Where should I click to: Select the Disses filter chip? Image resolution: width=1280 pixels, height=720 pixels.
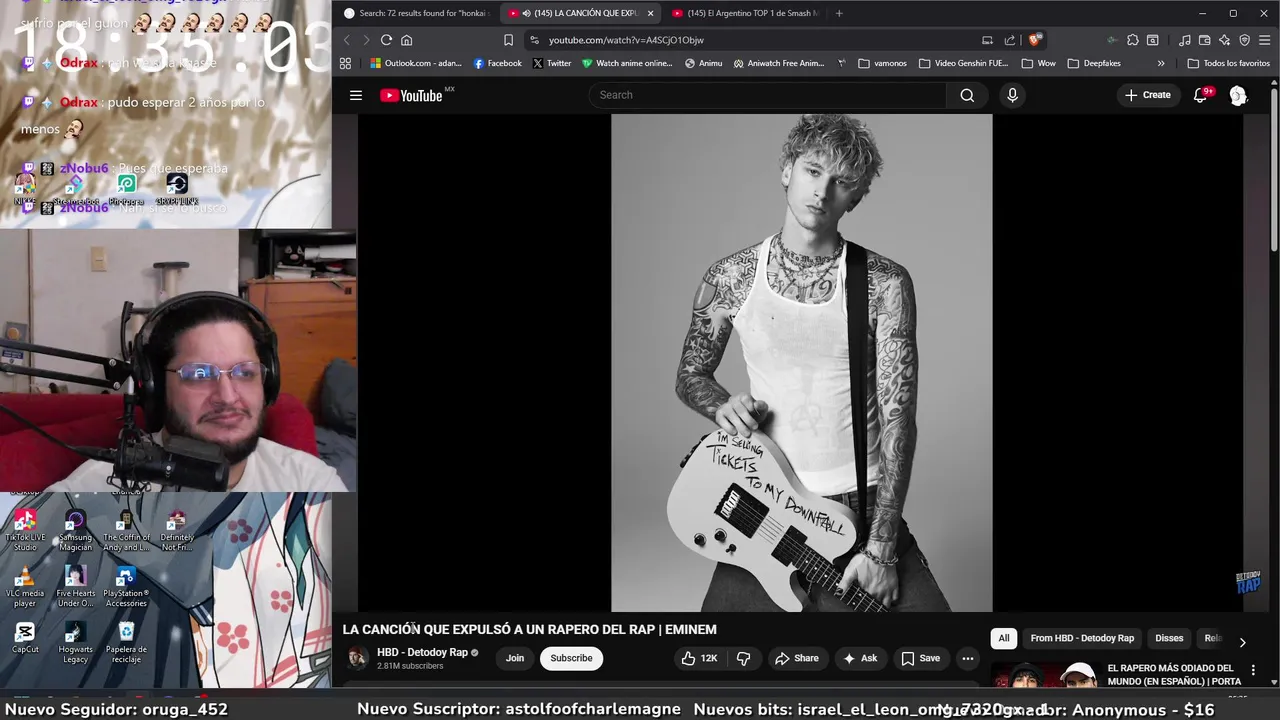pyautogui.click(x=1169, y=638)
